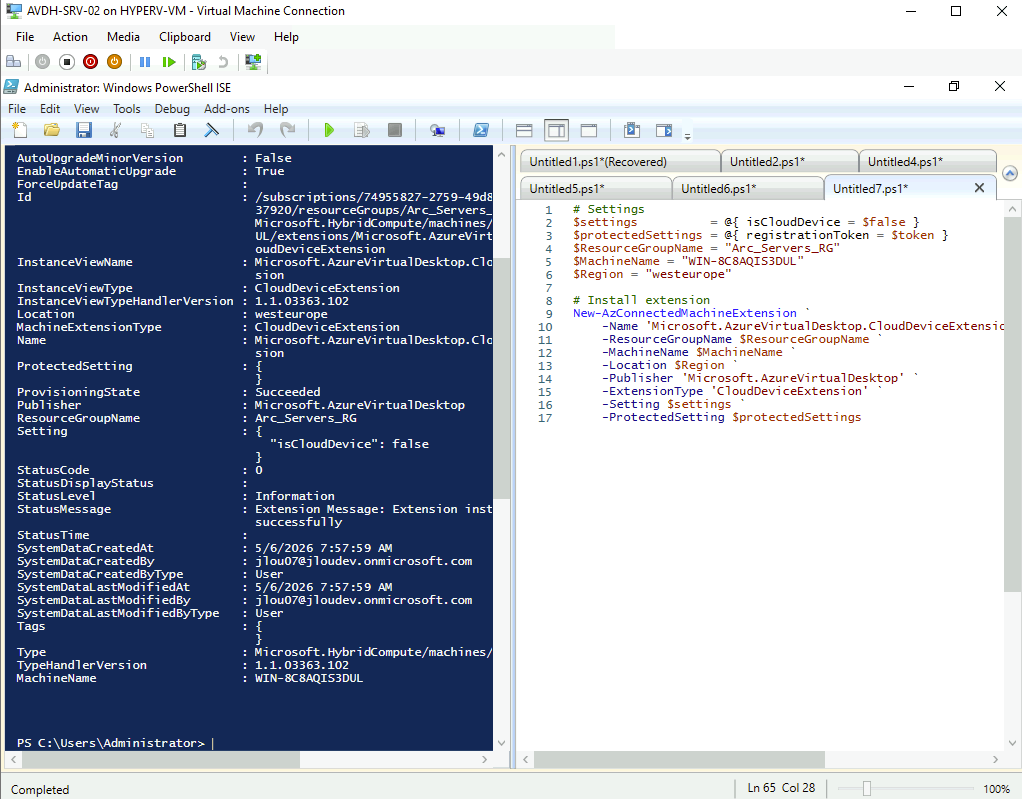Click the Stop Operation square icon in ISE

click(394, 130)
